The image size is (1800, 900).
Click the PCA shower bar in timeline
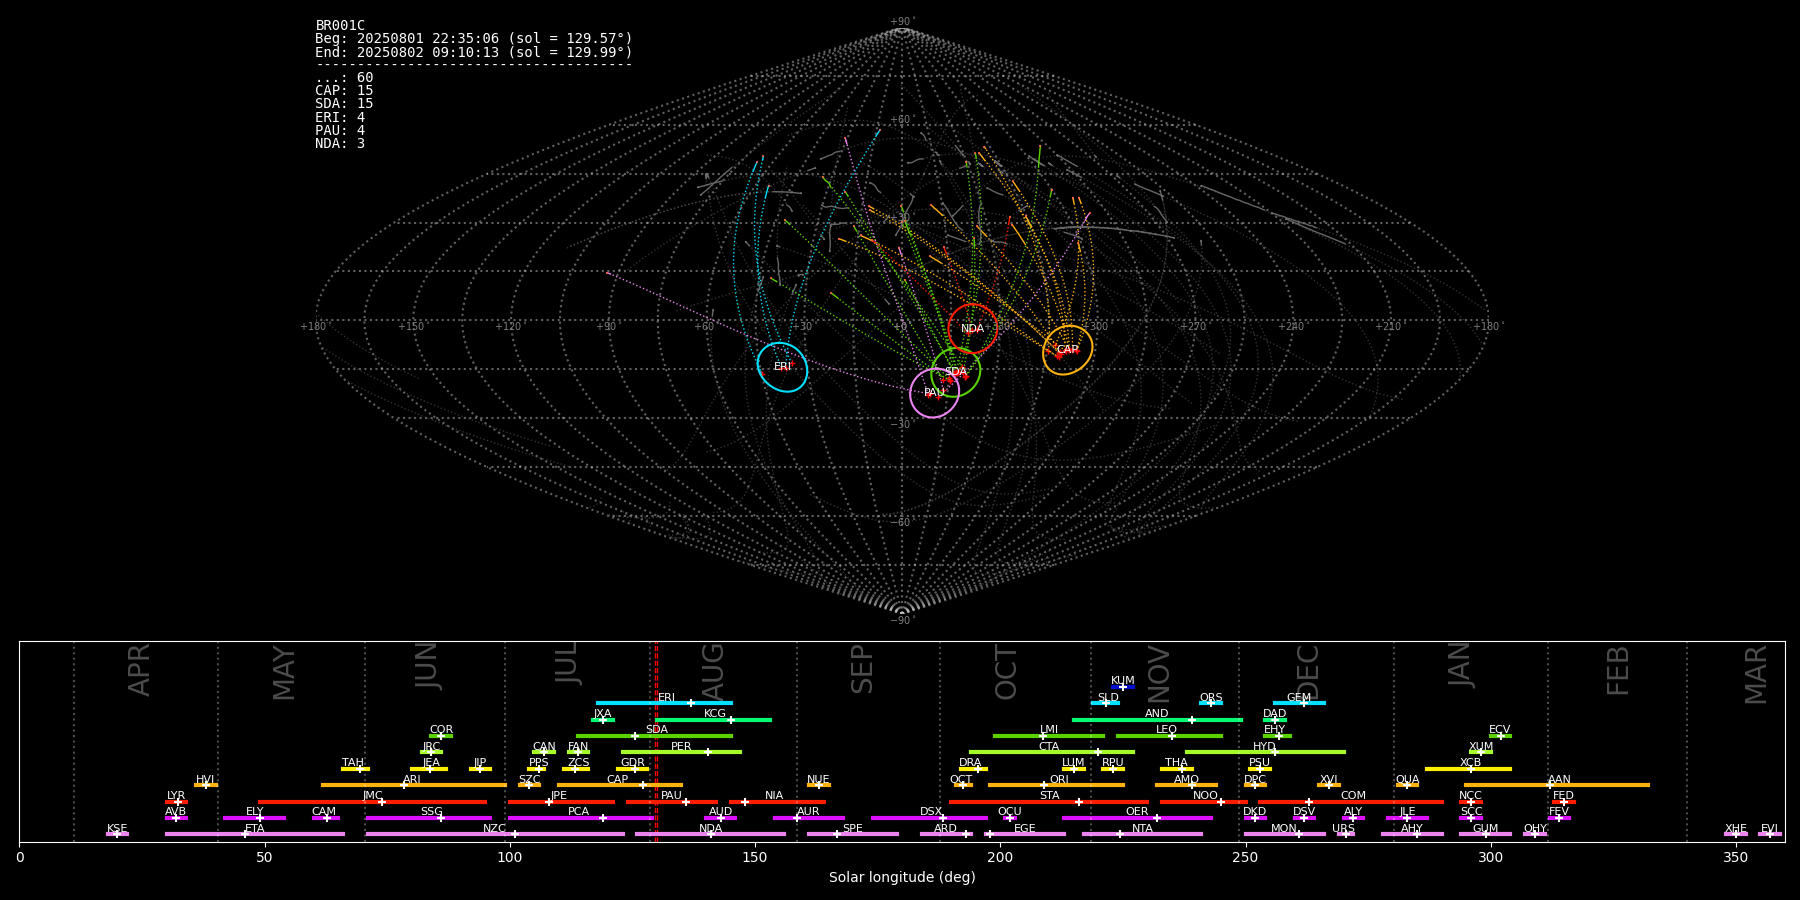click(x=580, y=817)
